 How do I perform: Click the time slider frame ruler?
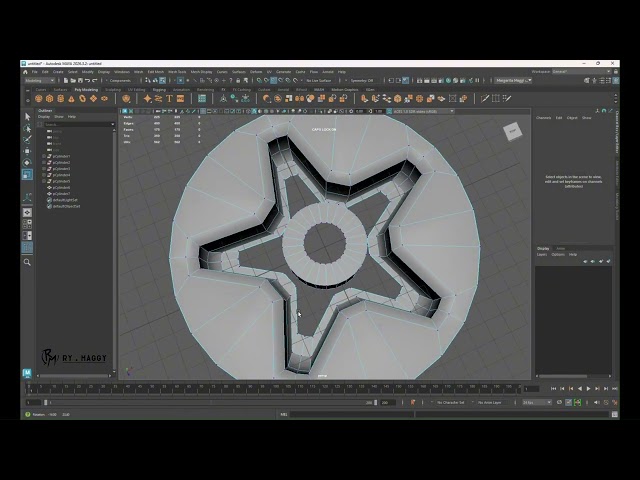pyautogui.click(x=273, y=389)
